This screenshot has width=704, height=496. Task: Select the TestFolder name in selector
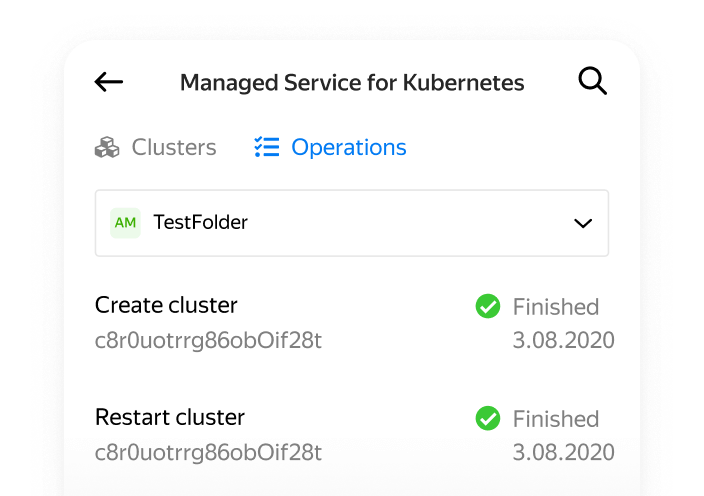(x=200, y=222)
